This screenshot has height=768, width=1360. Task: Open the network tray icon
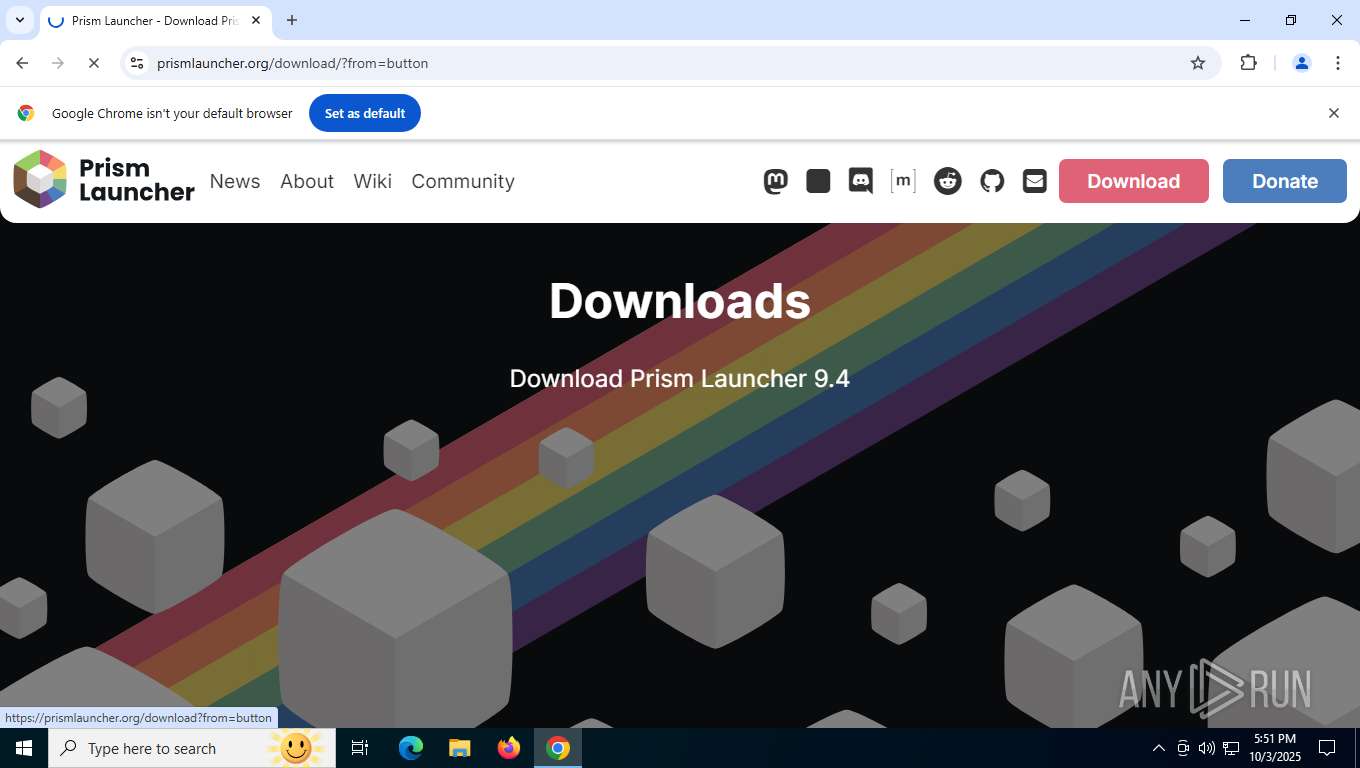tap(1231, 748)
